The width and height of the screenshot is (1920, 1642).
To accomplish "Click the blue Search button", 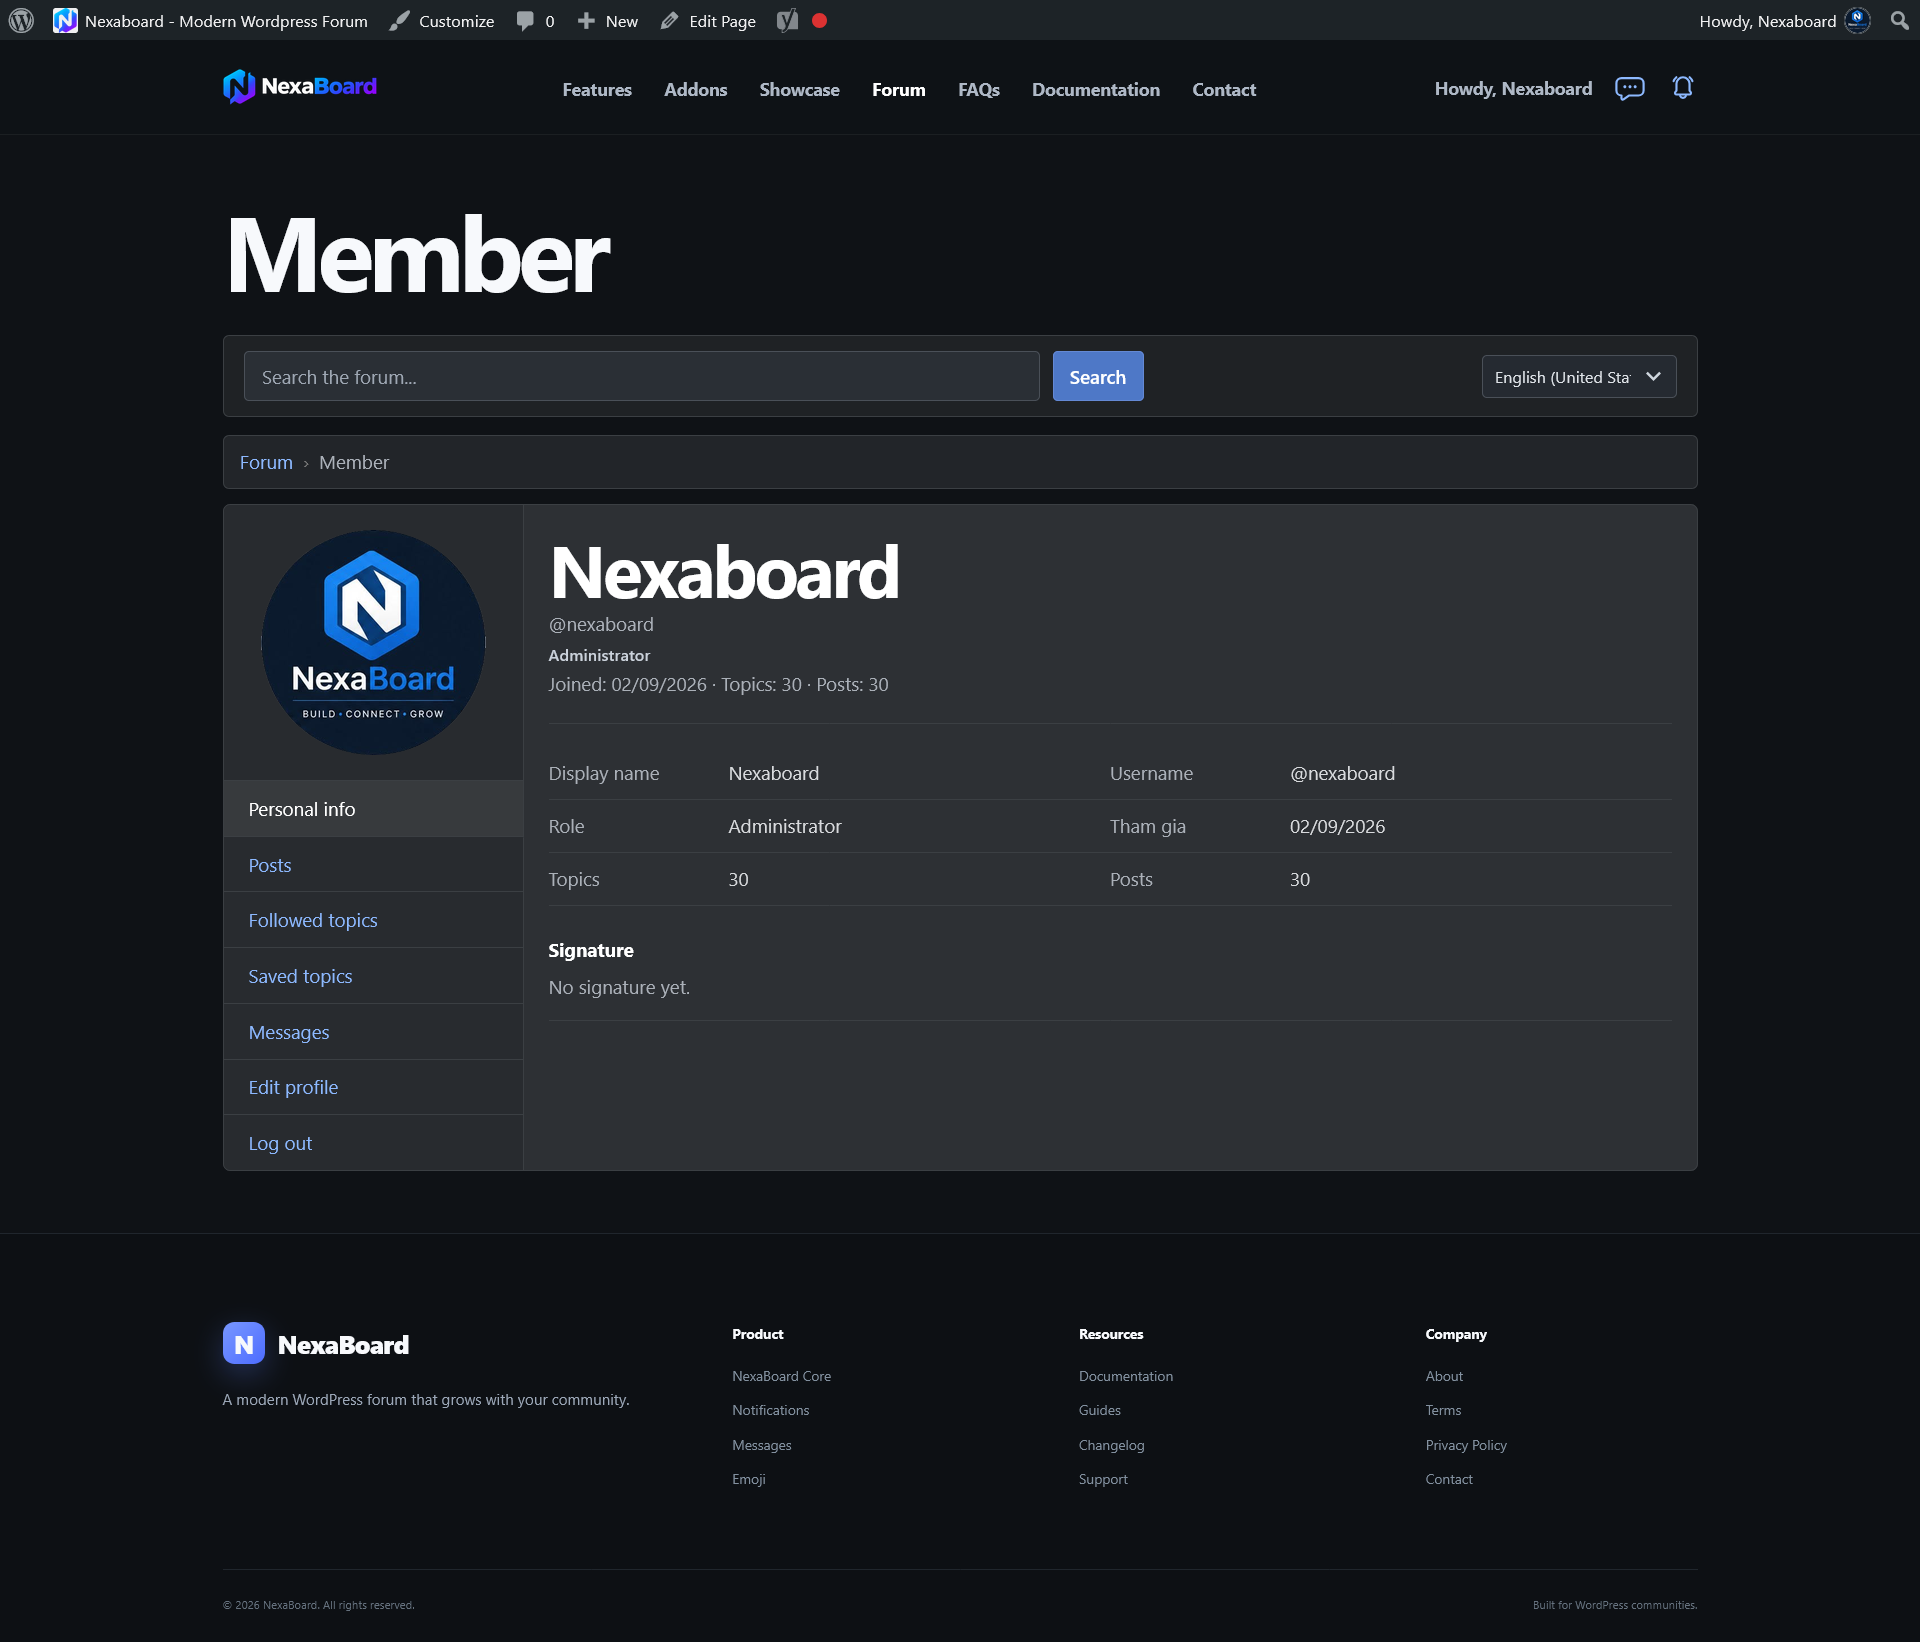I will point(1097,376).
